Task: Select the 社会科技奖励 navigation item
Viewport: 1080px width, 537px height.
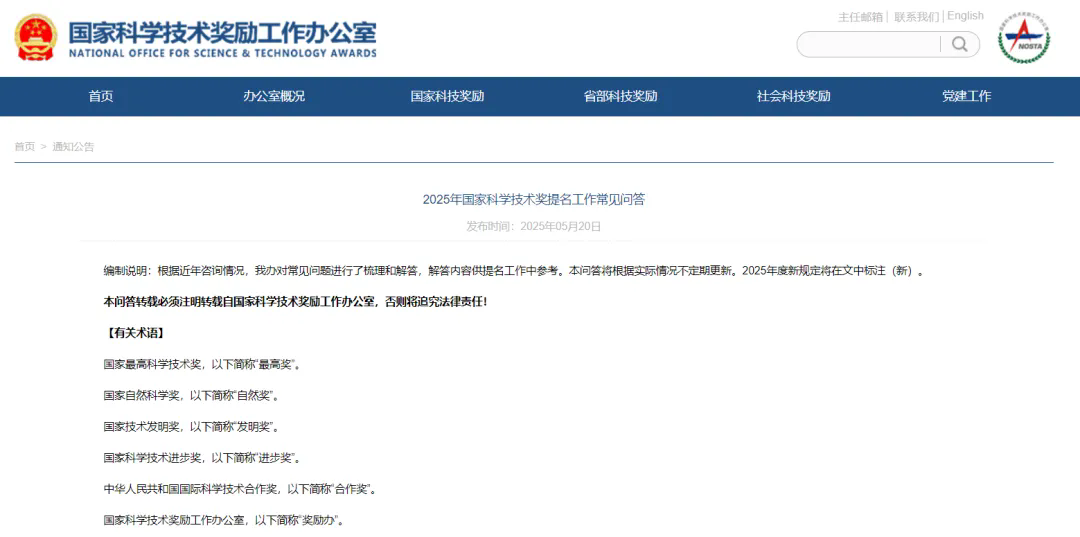Action: (793, 96)
